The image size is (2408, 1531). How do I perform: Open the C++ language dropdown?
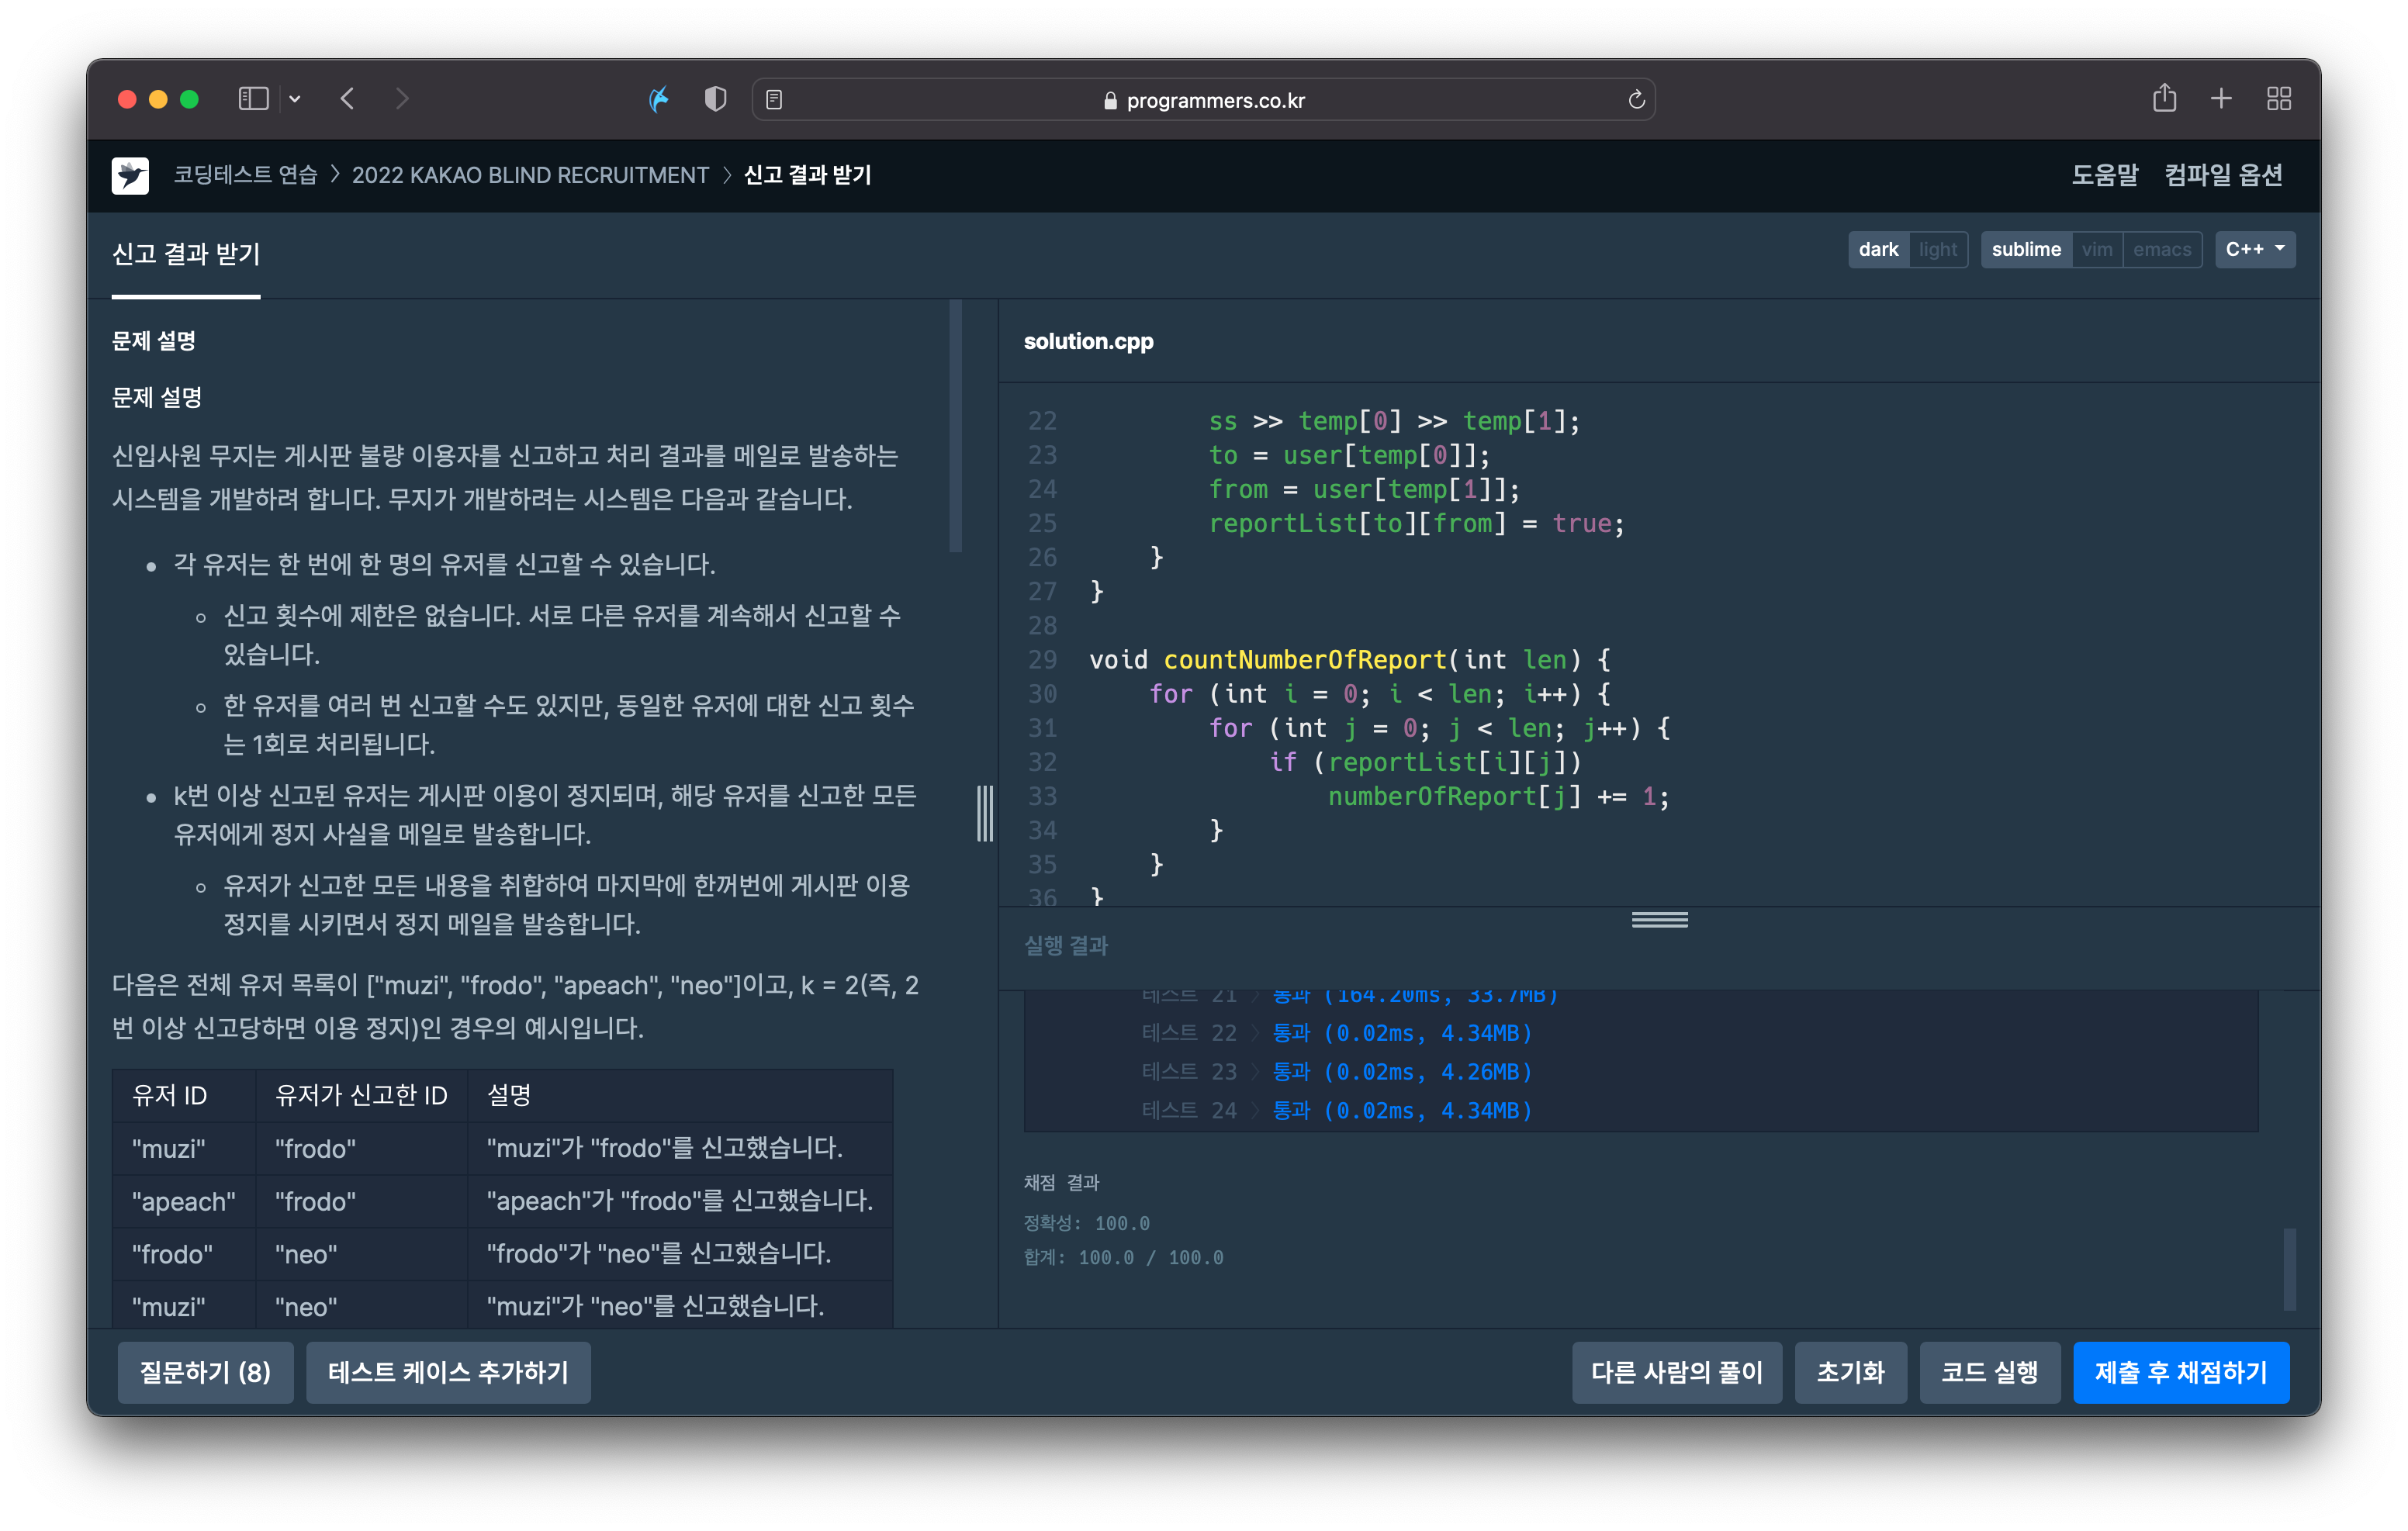click(x=2255, y=249)
